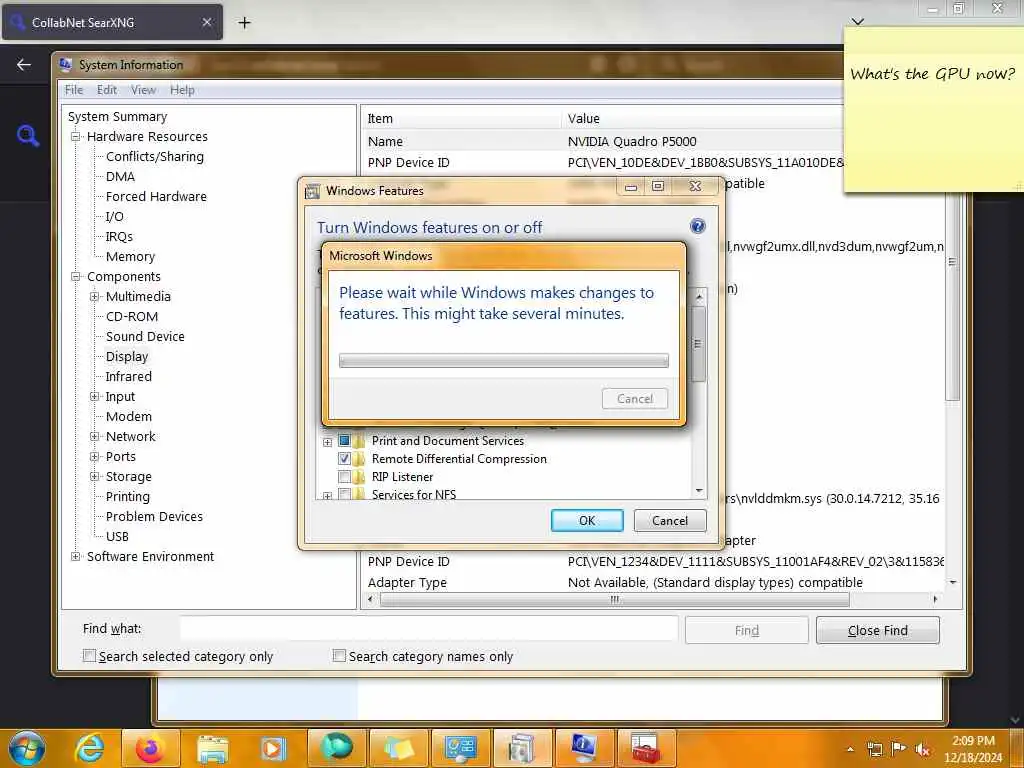Click the Windows Features list scrollbar thumb
The height and width of the screenshot is (768, 1024).
pyautogui.click(x=698, y=344)
